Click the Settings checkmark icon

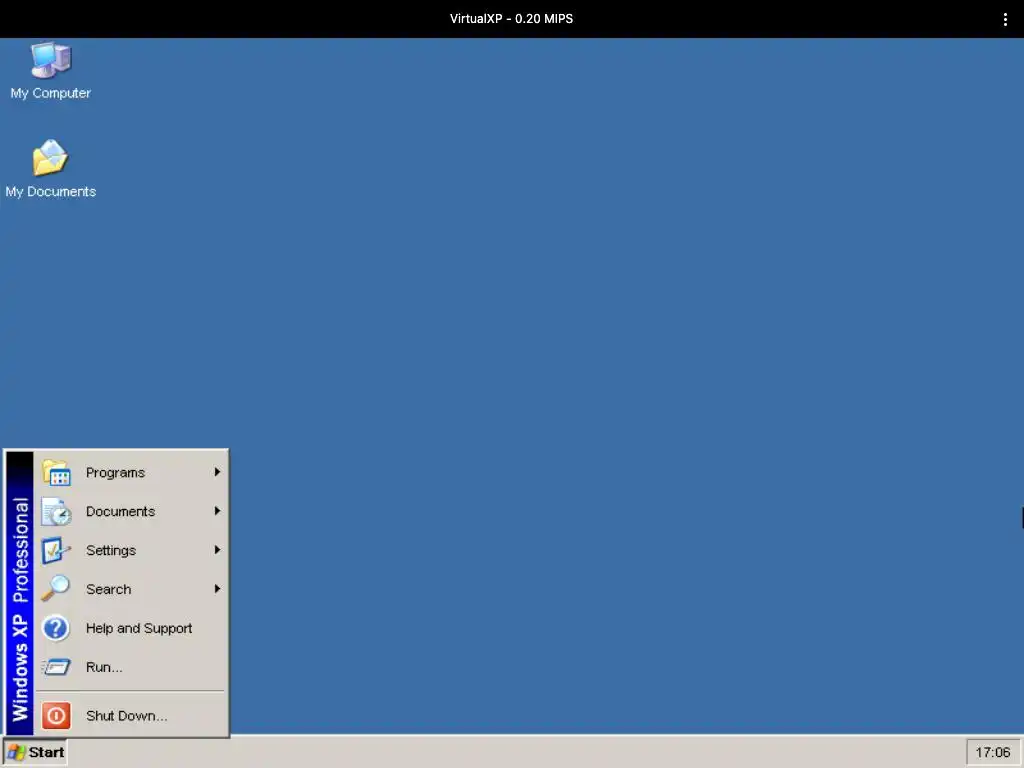(56, 551)
